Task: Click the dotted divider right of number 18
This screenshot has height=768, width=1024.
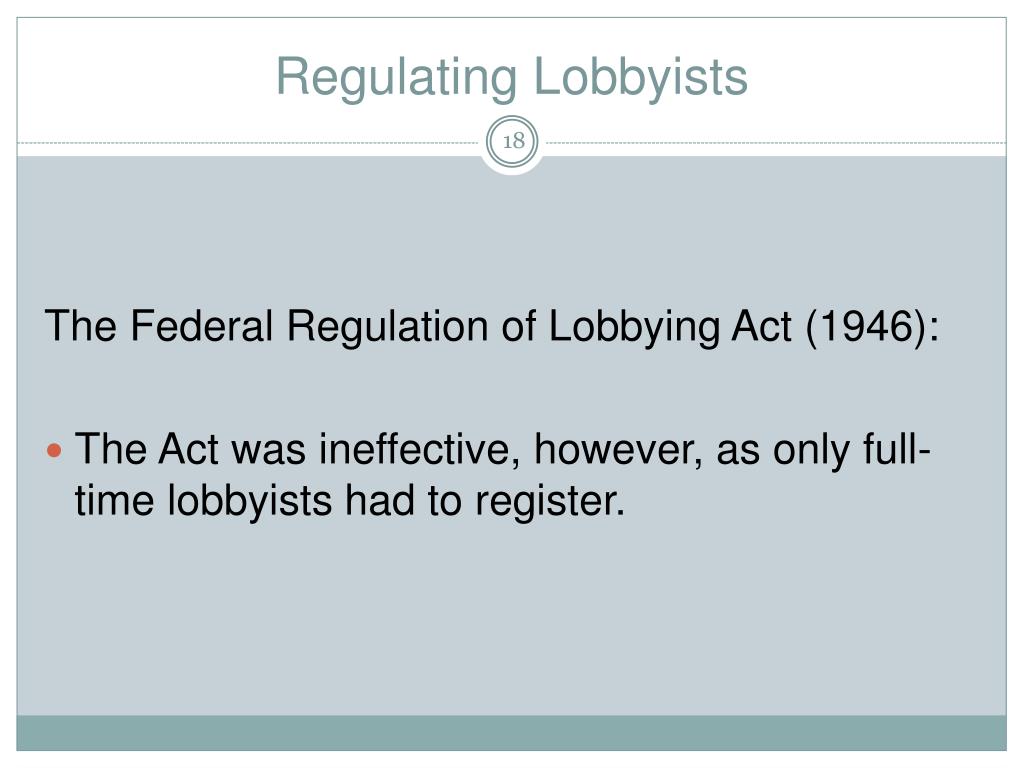Action: click(773, 142)
